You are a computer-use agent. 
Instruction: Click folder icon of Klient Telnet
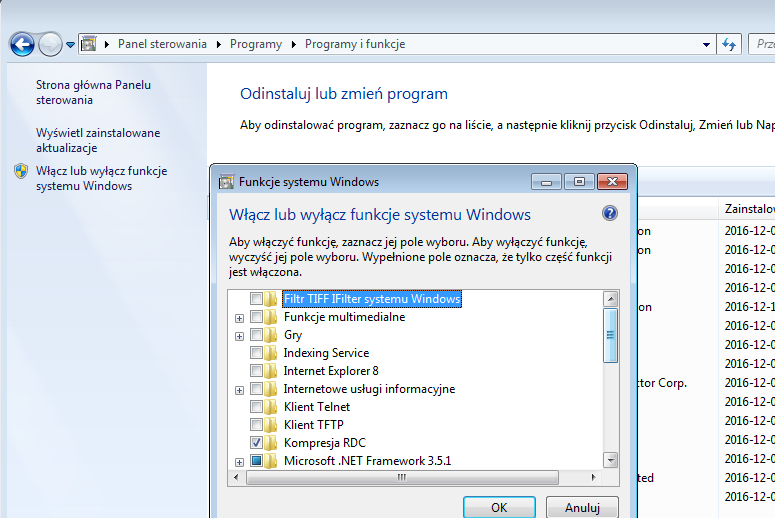coord(271,406)
